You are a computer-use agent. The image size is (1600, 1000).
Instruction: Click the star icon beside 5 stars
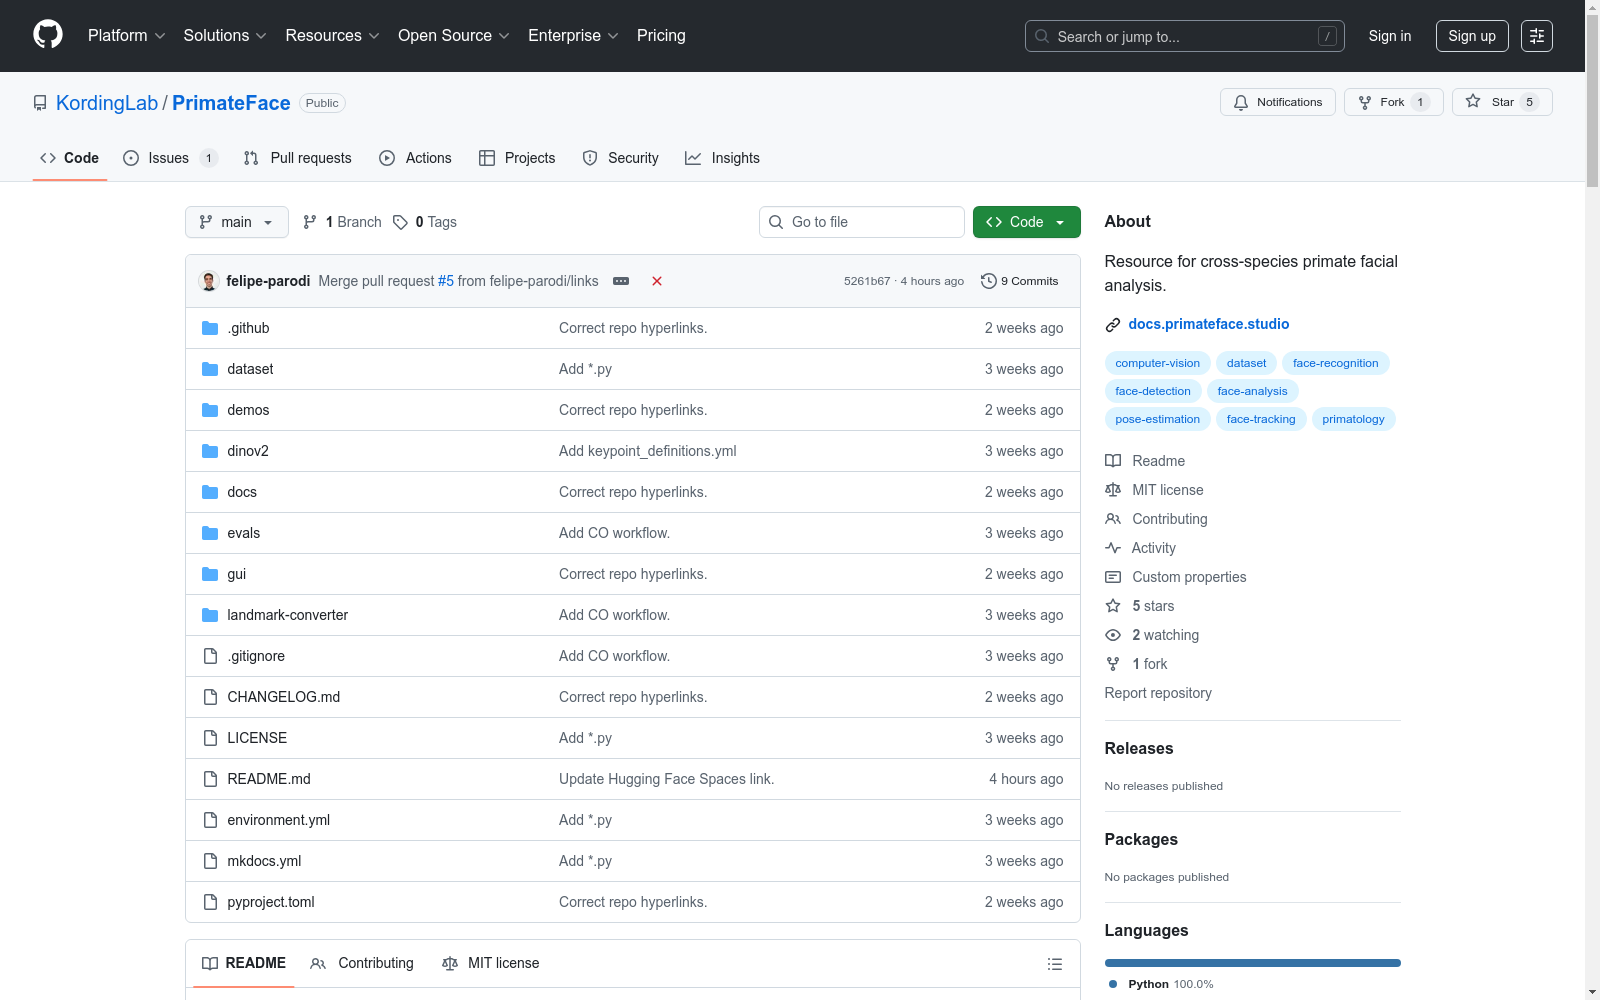[x=1113, y=606]
